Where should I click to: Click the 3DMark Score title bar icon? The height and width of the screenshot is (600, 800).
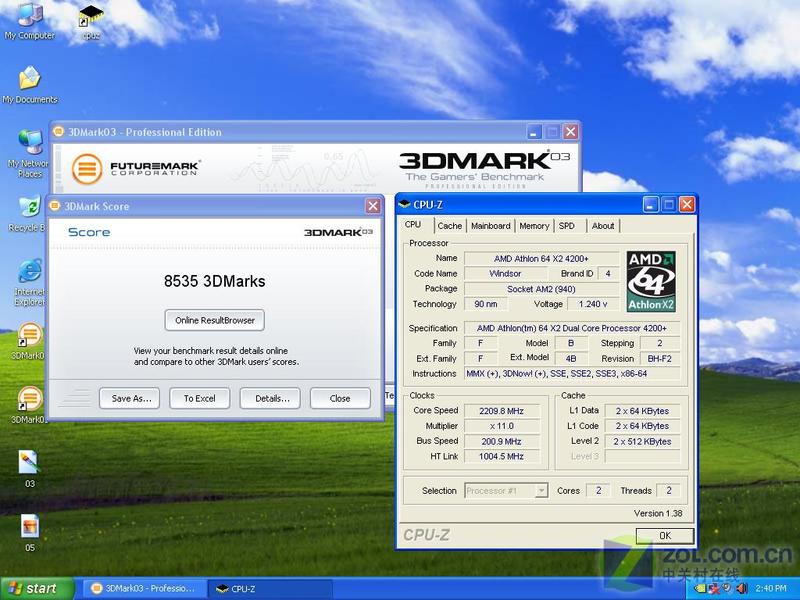click(54, 206)
